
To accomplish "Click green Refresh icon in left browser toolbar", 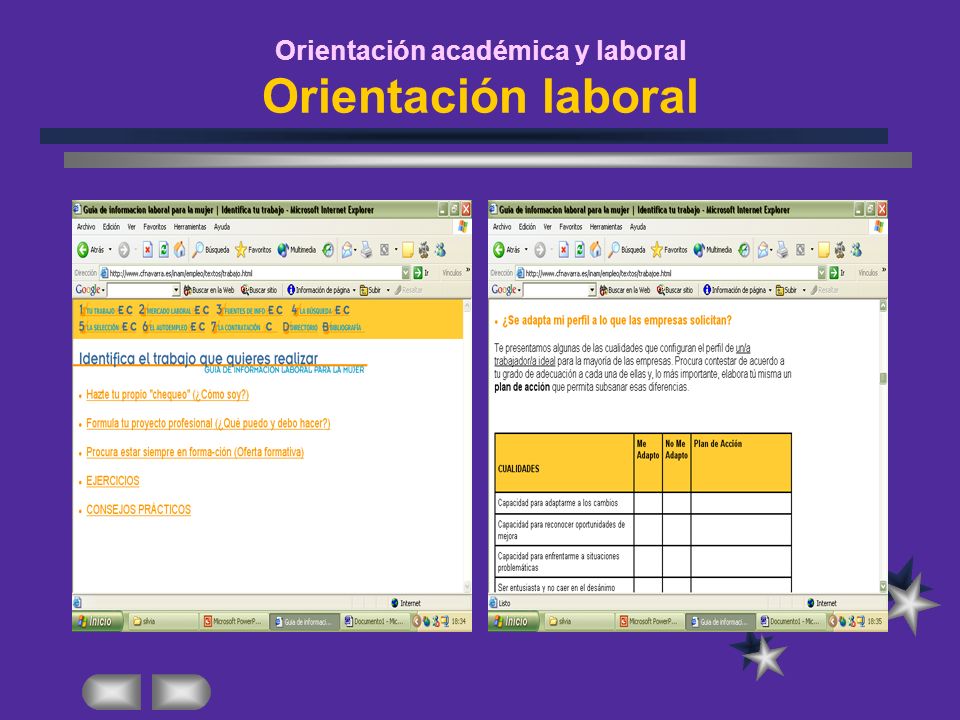I will pyautogui.click(x=163, y=250).
